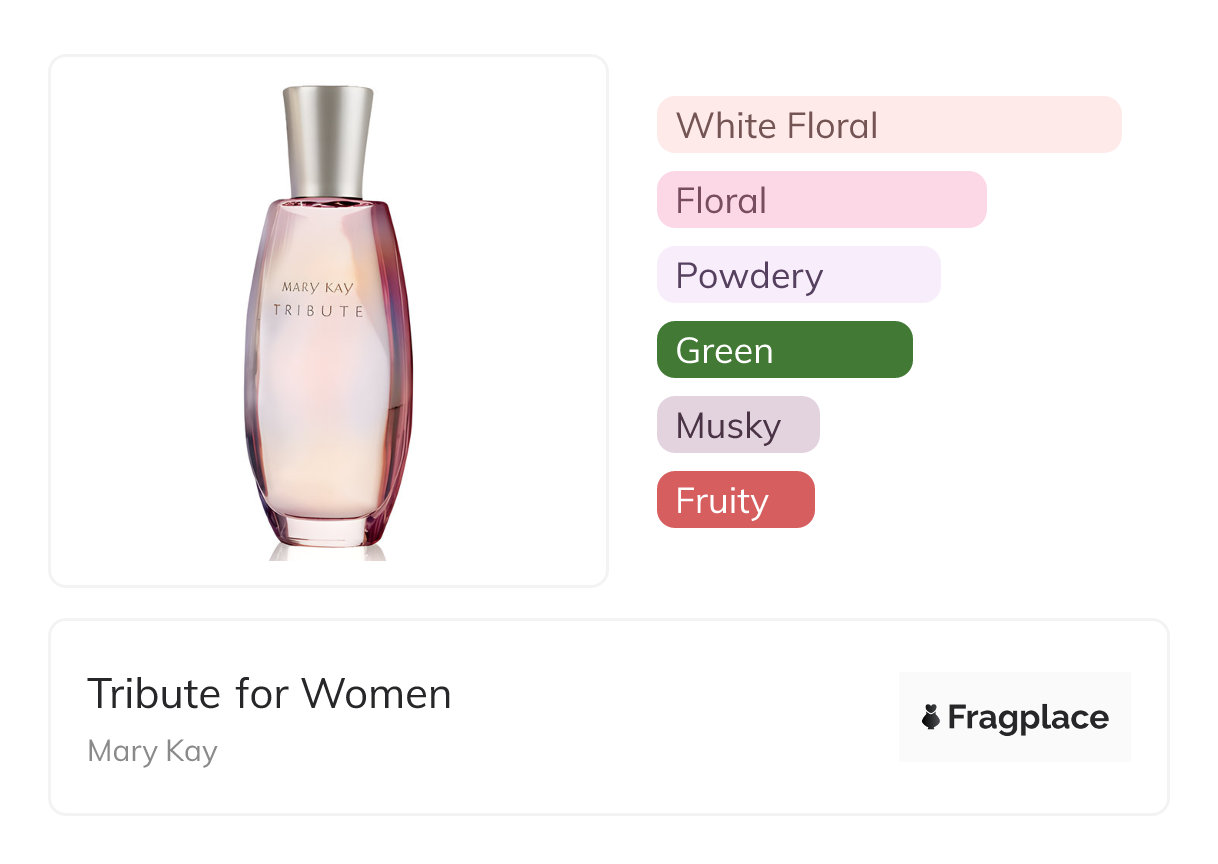
Task: Click the Fragplace wordmark text
Action: [x=1028, y=717]
